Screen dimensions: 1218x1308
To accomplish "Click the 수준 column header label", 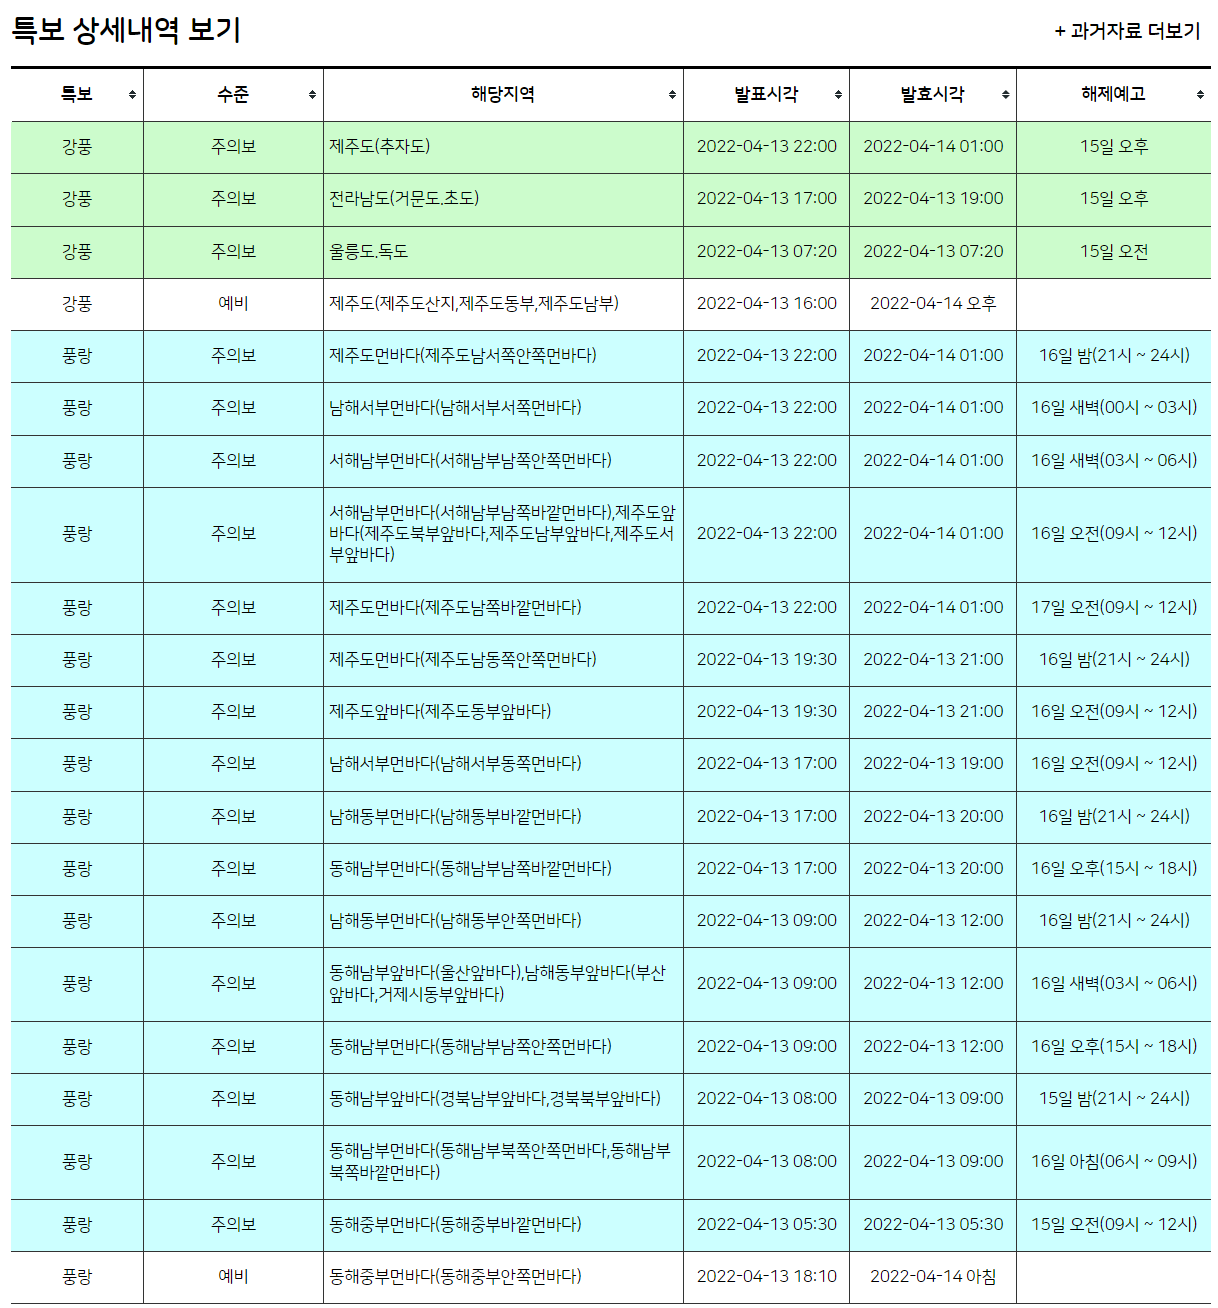I will [x=233, y=94].
